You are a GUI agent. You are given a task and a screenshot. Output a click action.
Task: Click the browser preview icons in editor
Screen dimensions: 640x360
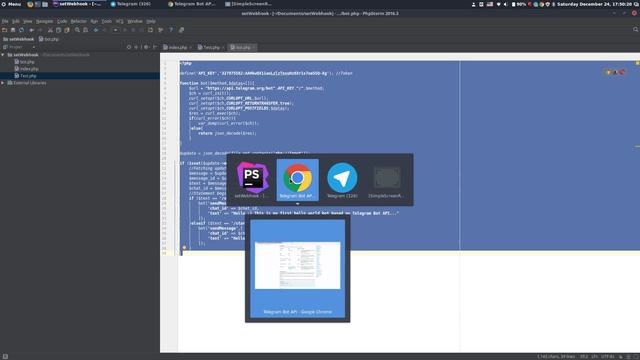tap(616, 72)
